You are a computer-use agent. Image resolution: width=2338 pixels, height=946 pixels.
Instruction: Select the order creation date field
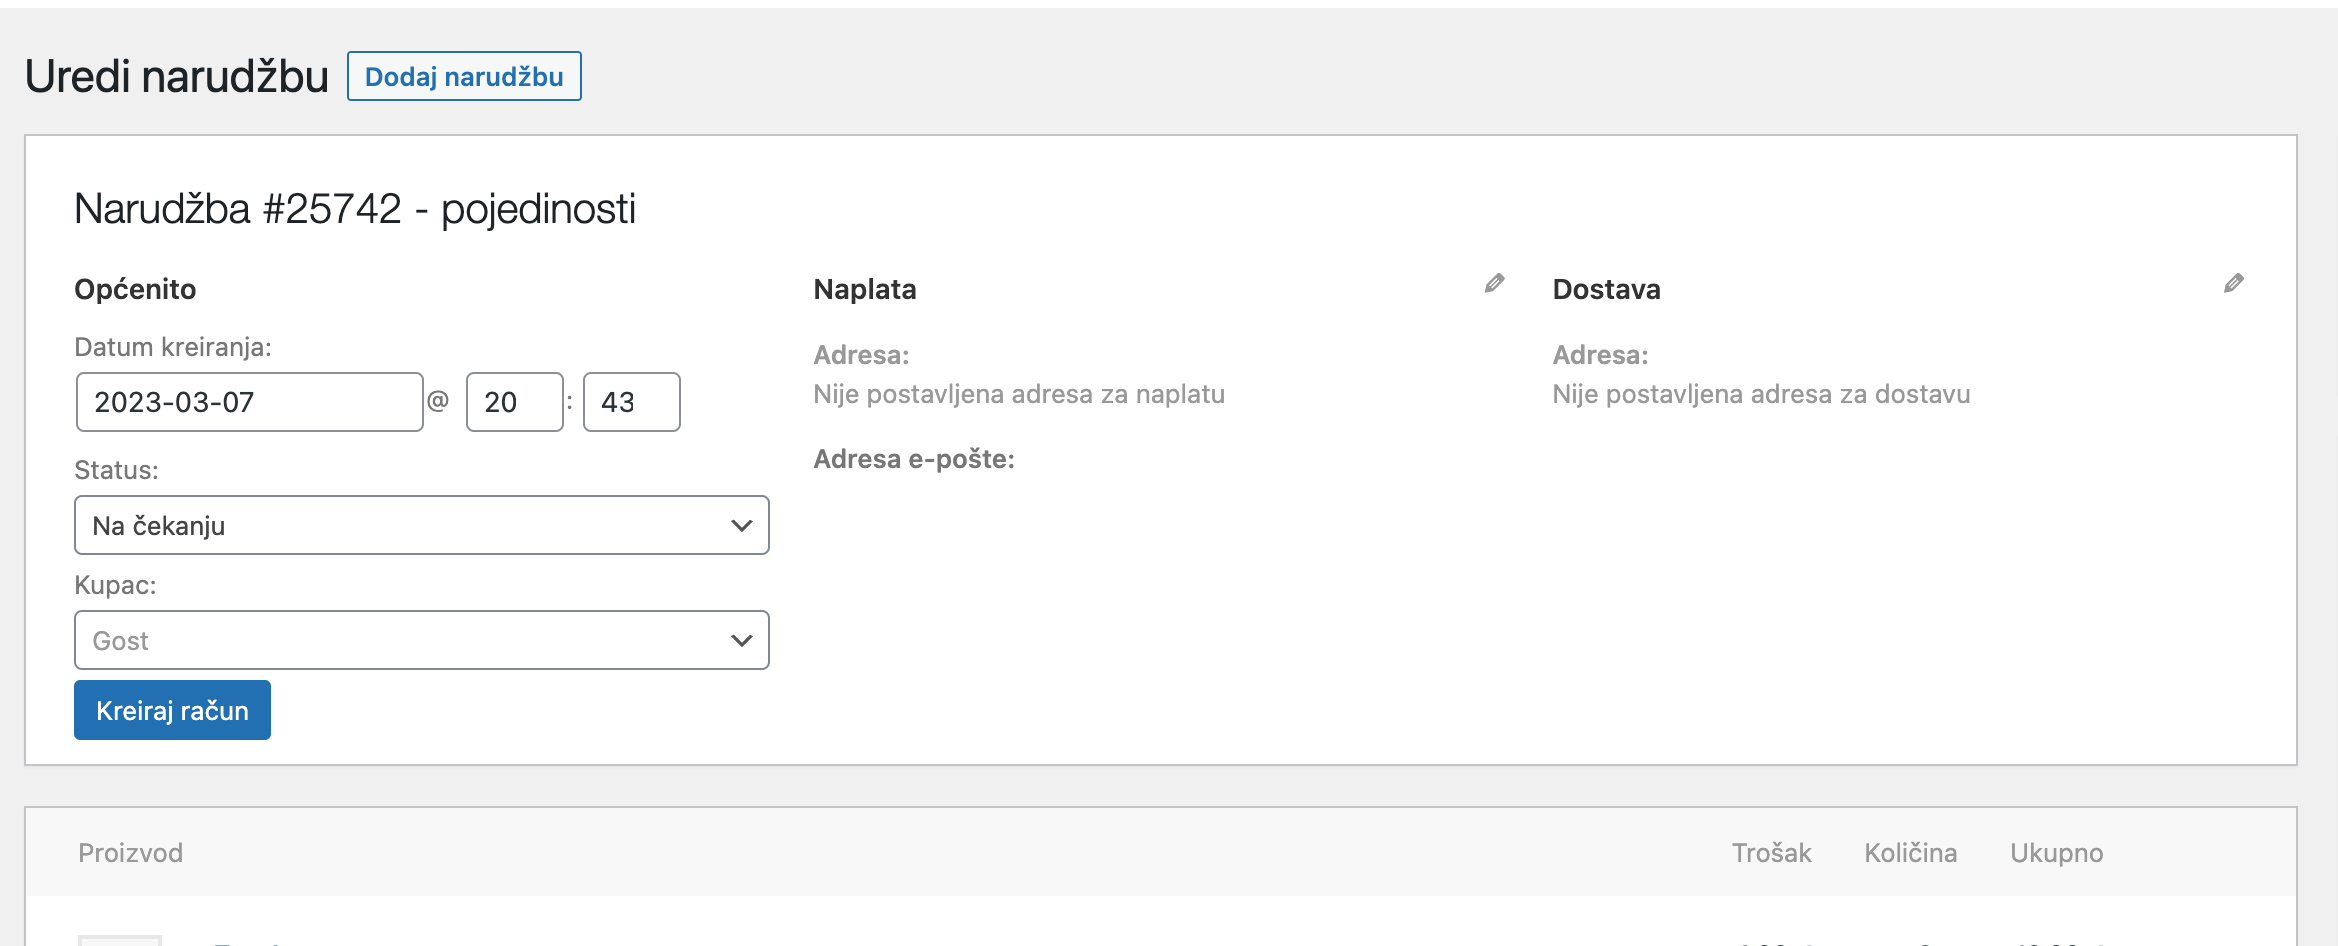[x=248, y=401]
